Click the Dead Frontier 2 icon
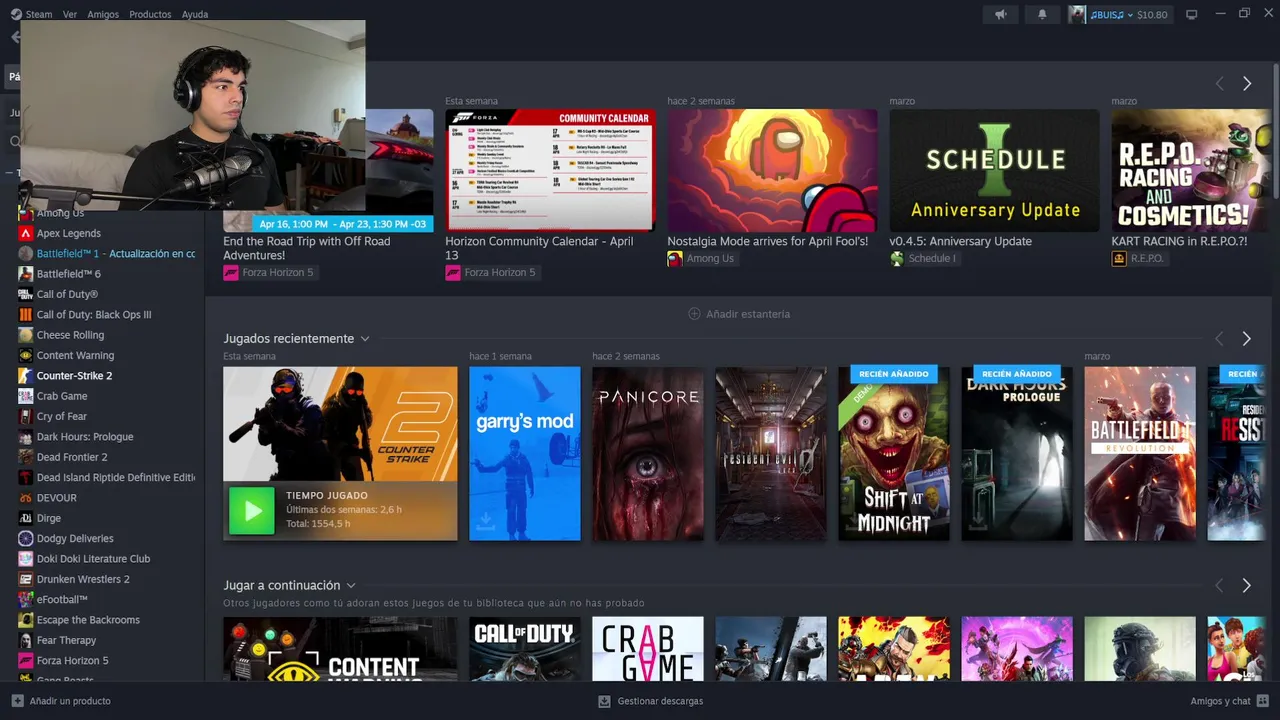 point(26,457)
